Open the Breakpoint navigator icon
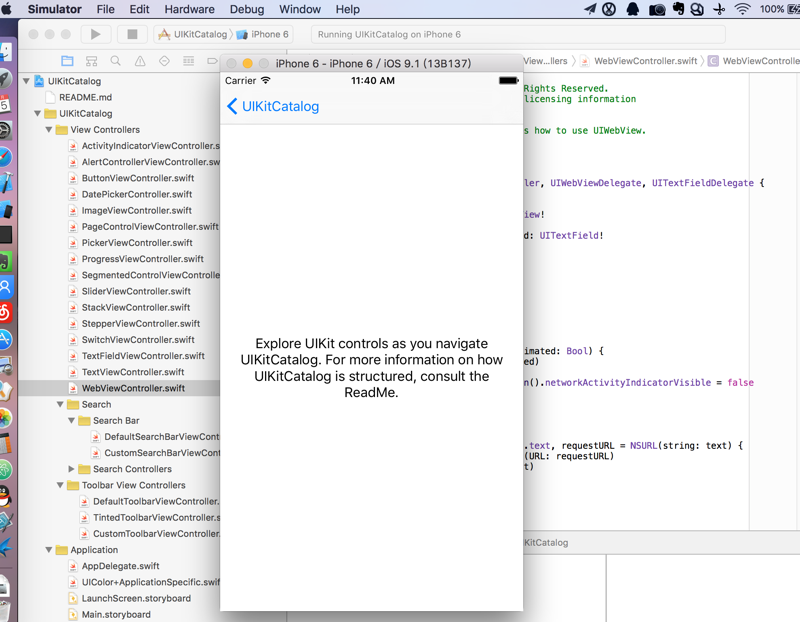Viewport: 800px width, 622px height. [212, 61]
